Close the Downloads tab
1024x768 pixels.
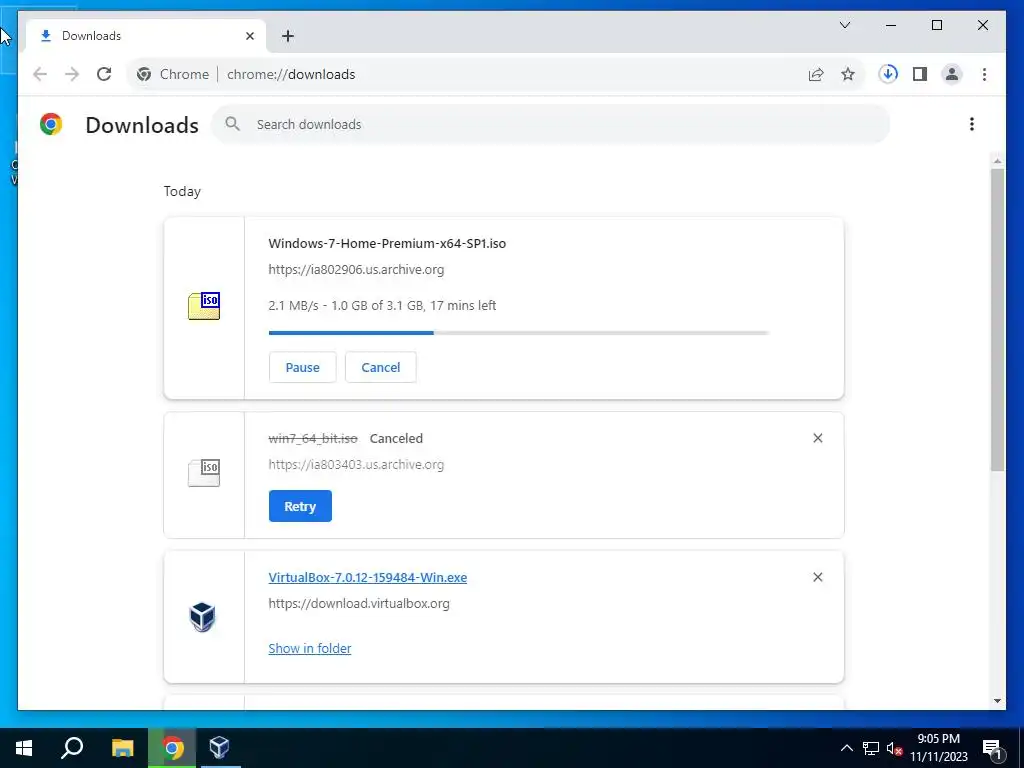pyautogui.click(x=249, y=36)
